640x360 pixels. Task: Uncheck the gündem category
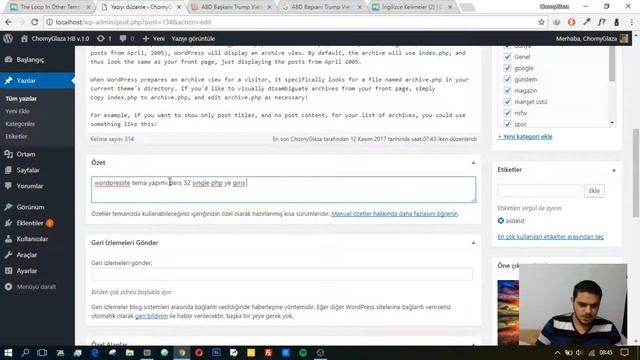pyautogui.click(x=507, y=79)
